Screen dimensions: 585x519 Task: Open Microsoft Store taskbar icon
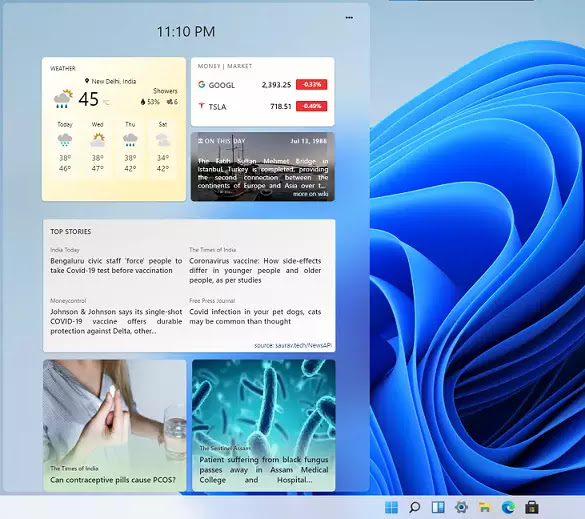(x=531, y=507)
